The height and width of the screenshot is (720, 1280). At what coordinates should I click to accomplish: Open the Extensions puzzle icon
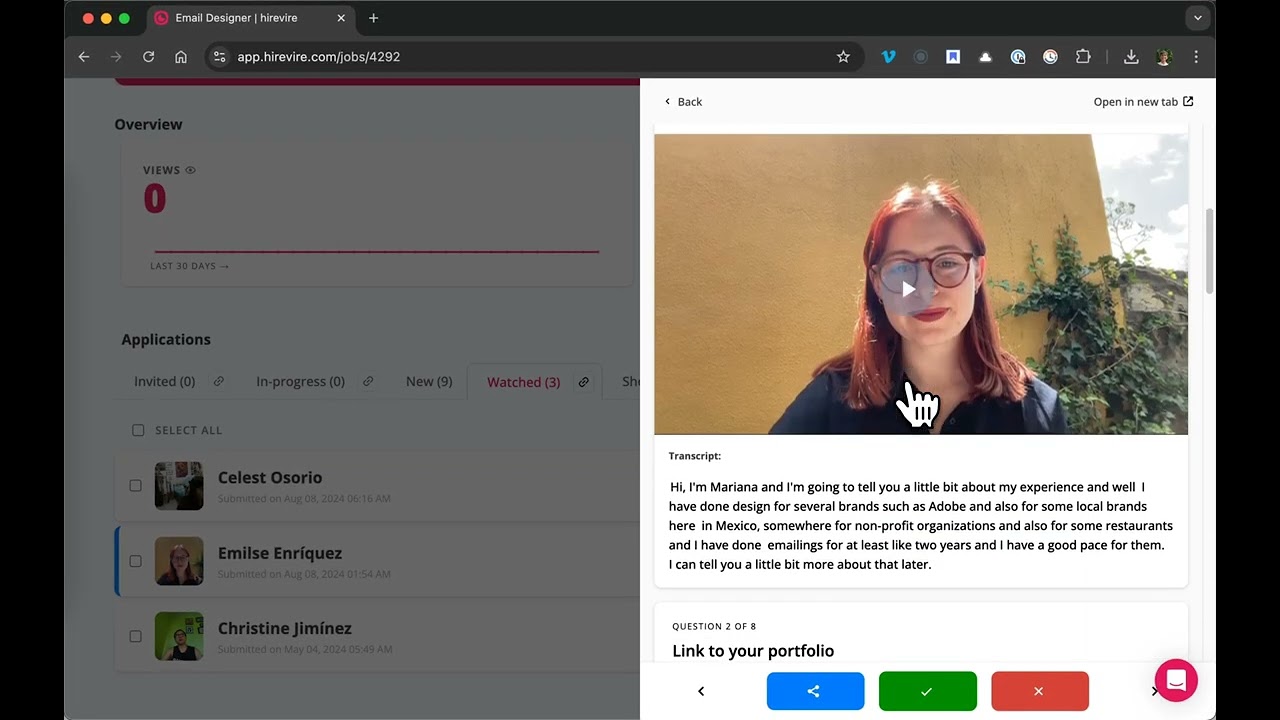(x=1083, y=57)
